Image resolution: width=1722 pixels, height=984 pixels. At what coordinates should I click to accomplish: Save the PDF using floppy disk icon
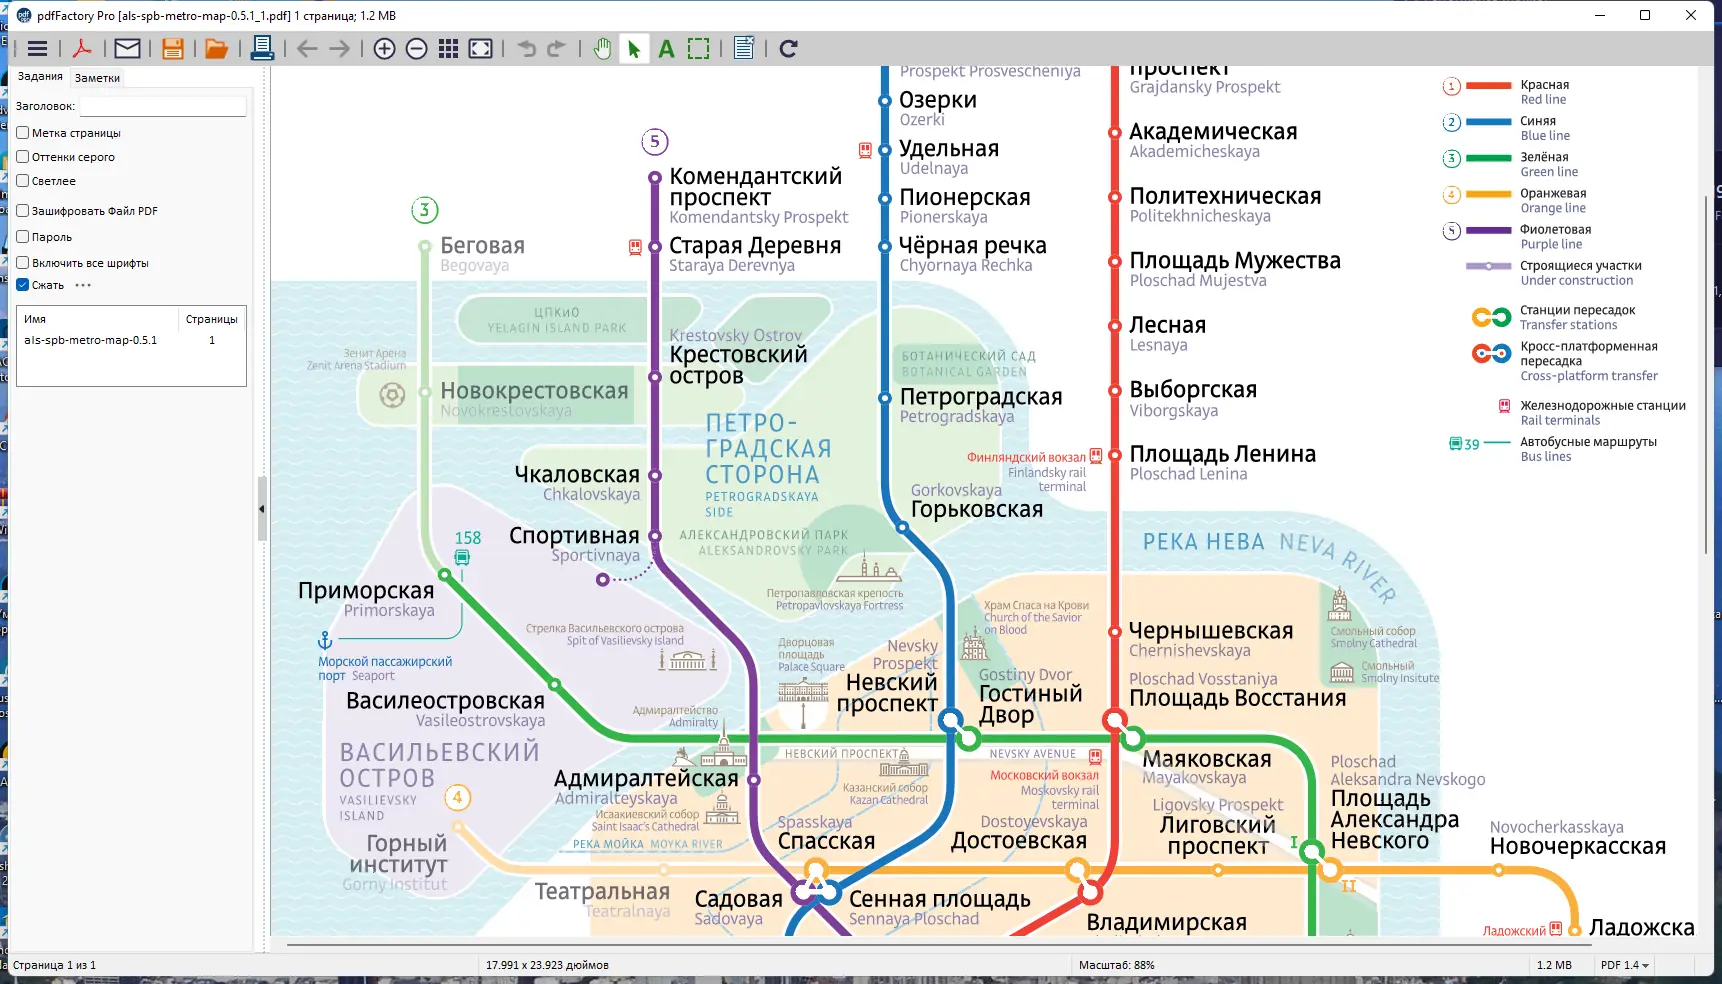[172, 48]
